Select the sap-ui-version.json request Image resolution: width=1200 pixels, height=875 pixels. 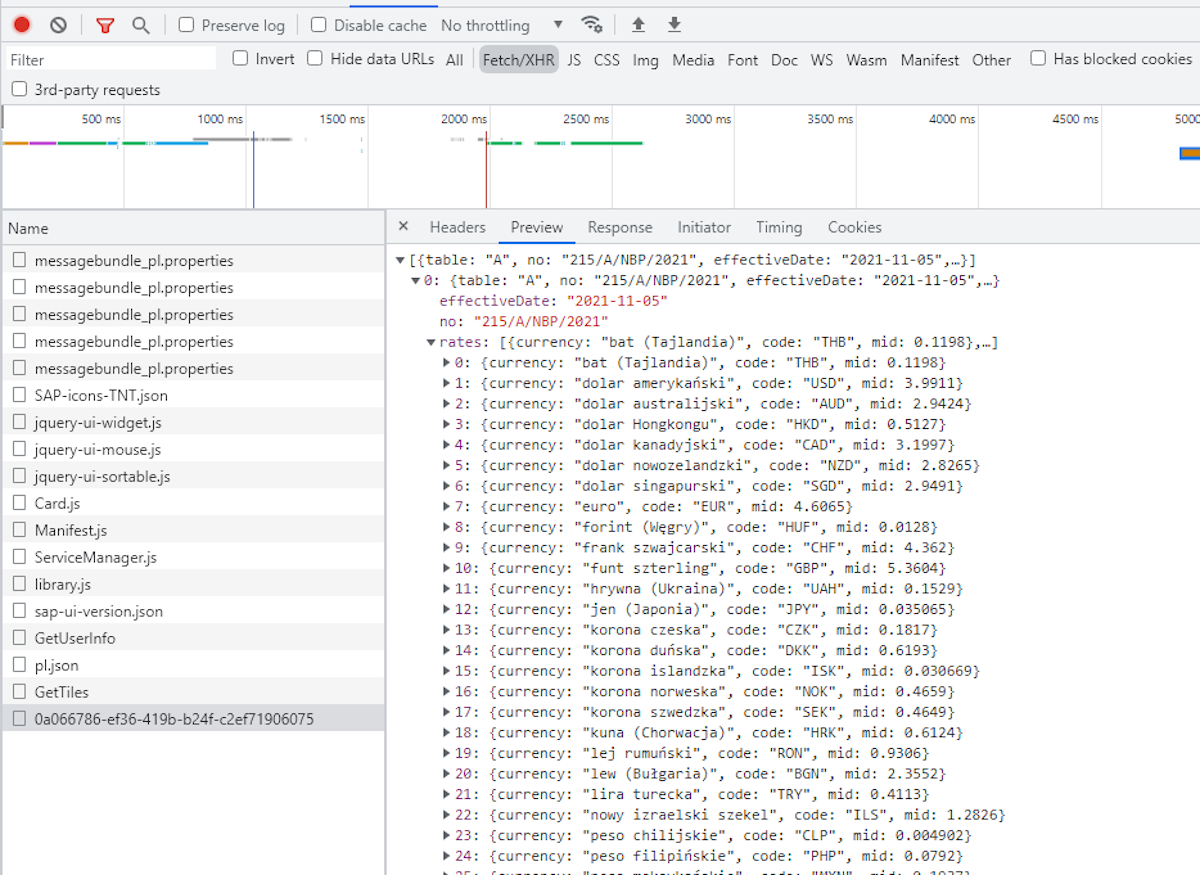click(x=193, y=611)
